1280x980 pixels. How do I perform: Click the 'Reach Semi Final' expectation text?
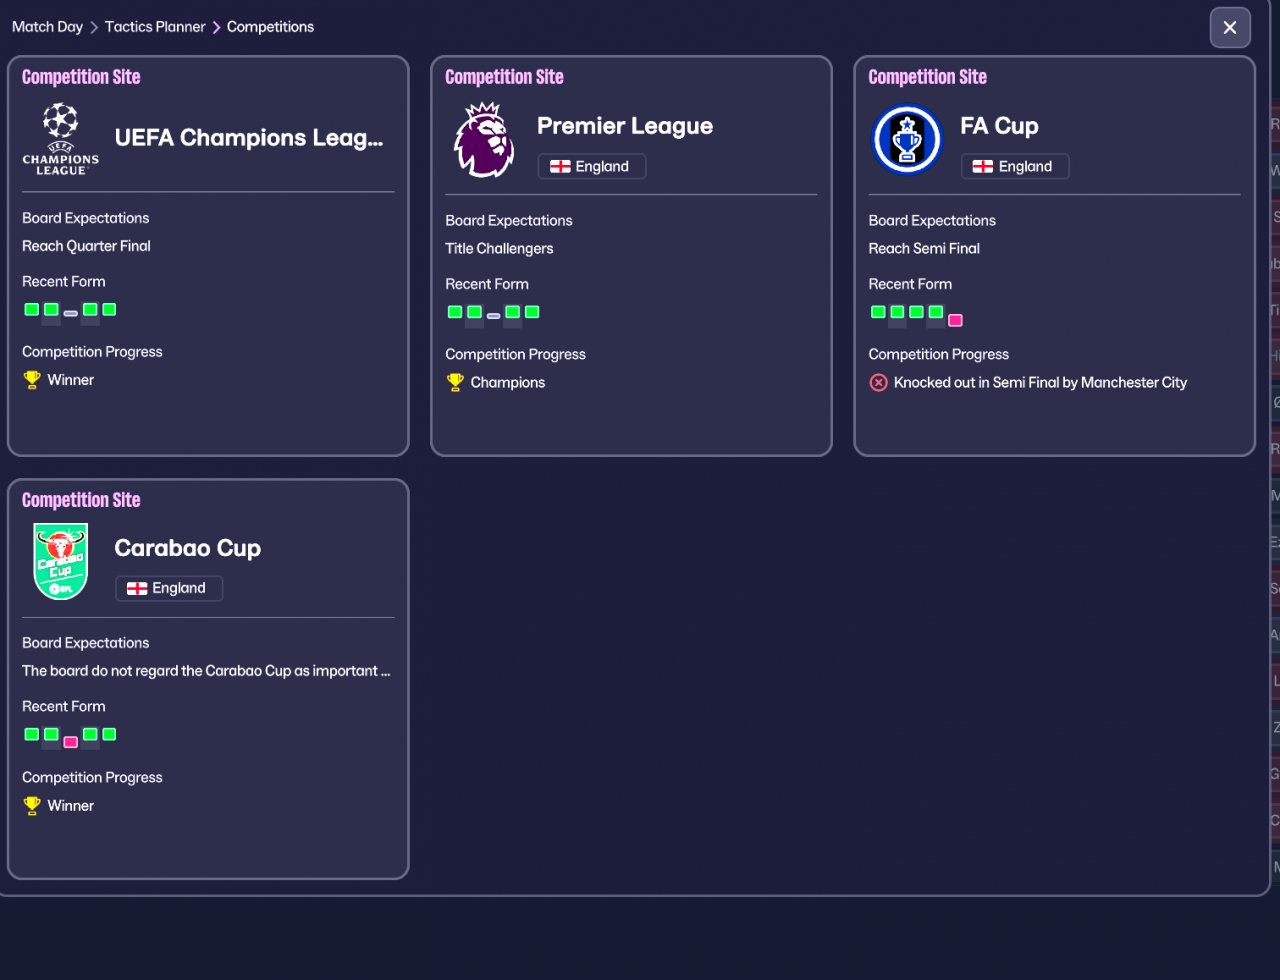click(924, 248)
